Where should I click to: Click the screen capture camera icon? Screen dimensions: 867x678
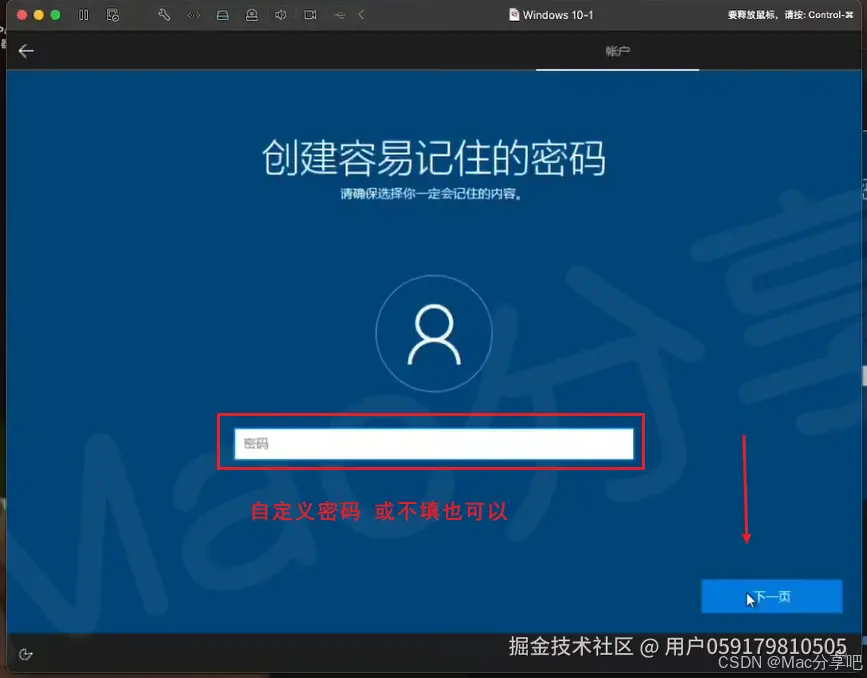(310, 15)
